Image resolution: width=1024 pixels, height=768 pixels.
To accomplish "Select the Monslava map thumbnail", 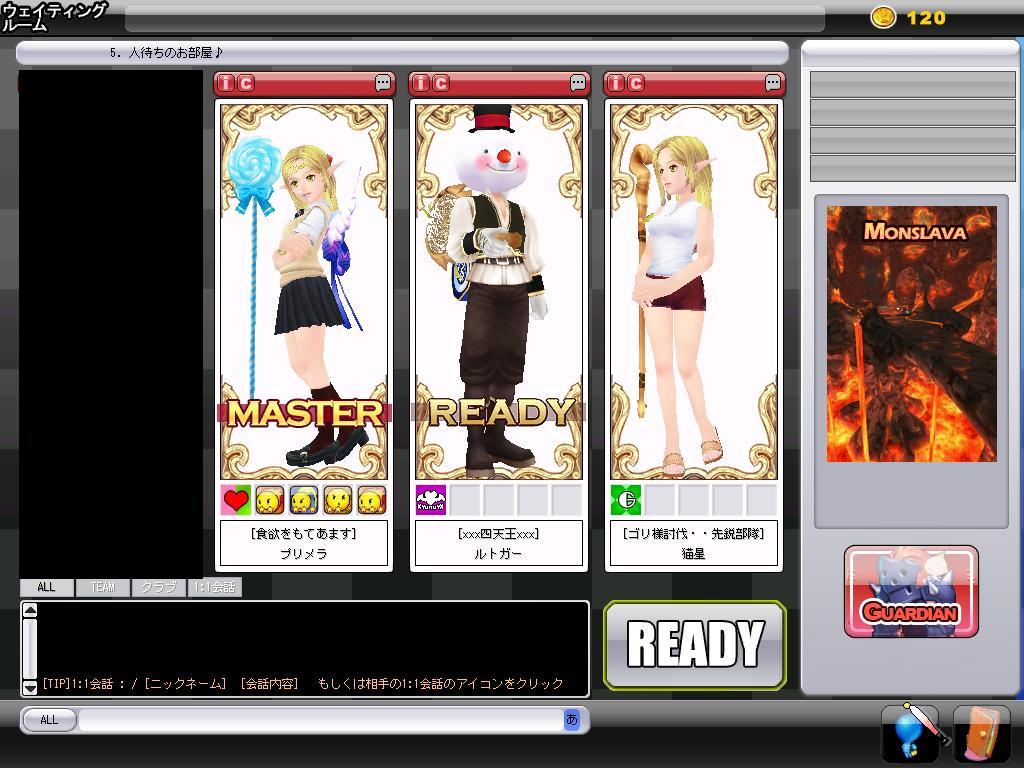I will [x=911, y=334].
